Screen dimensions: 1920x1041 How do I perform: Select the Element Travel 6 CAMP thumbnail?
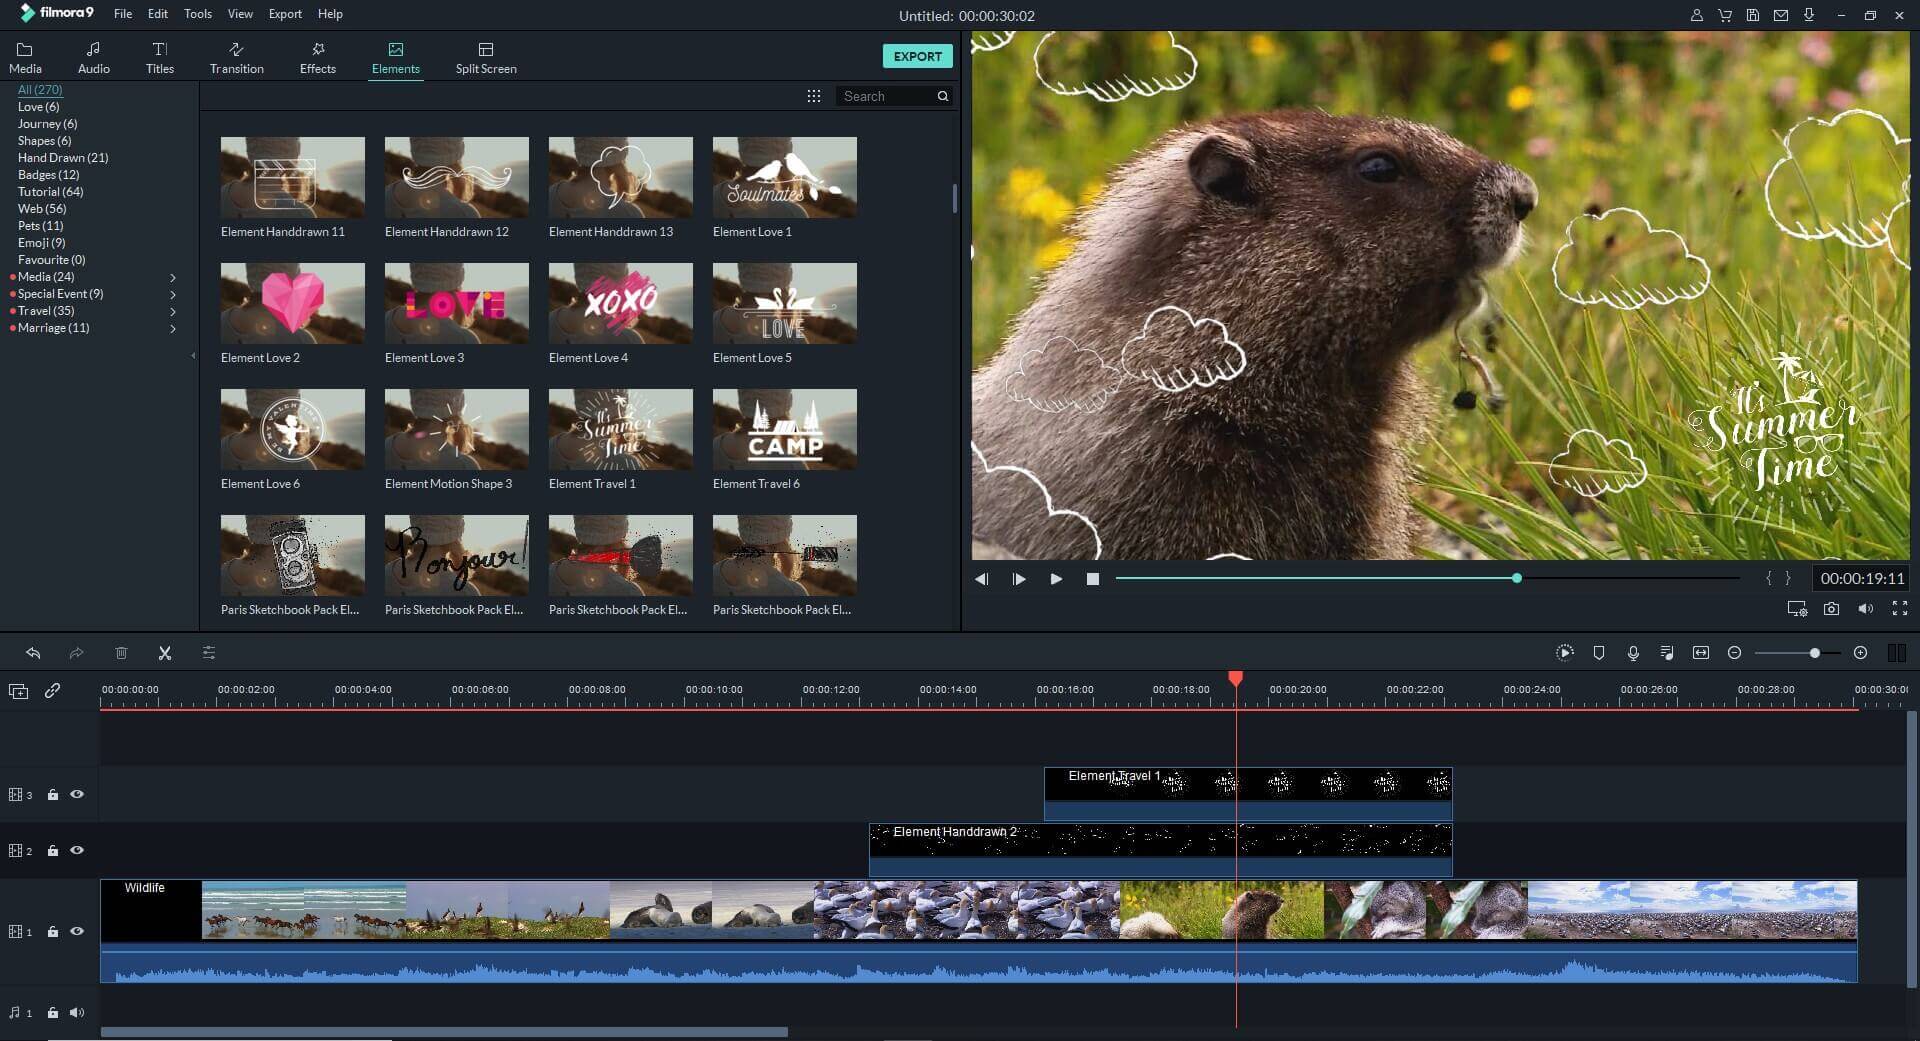[785, 429]
